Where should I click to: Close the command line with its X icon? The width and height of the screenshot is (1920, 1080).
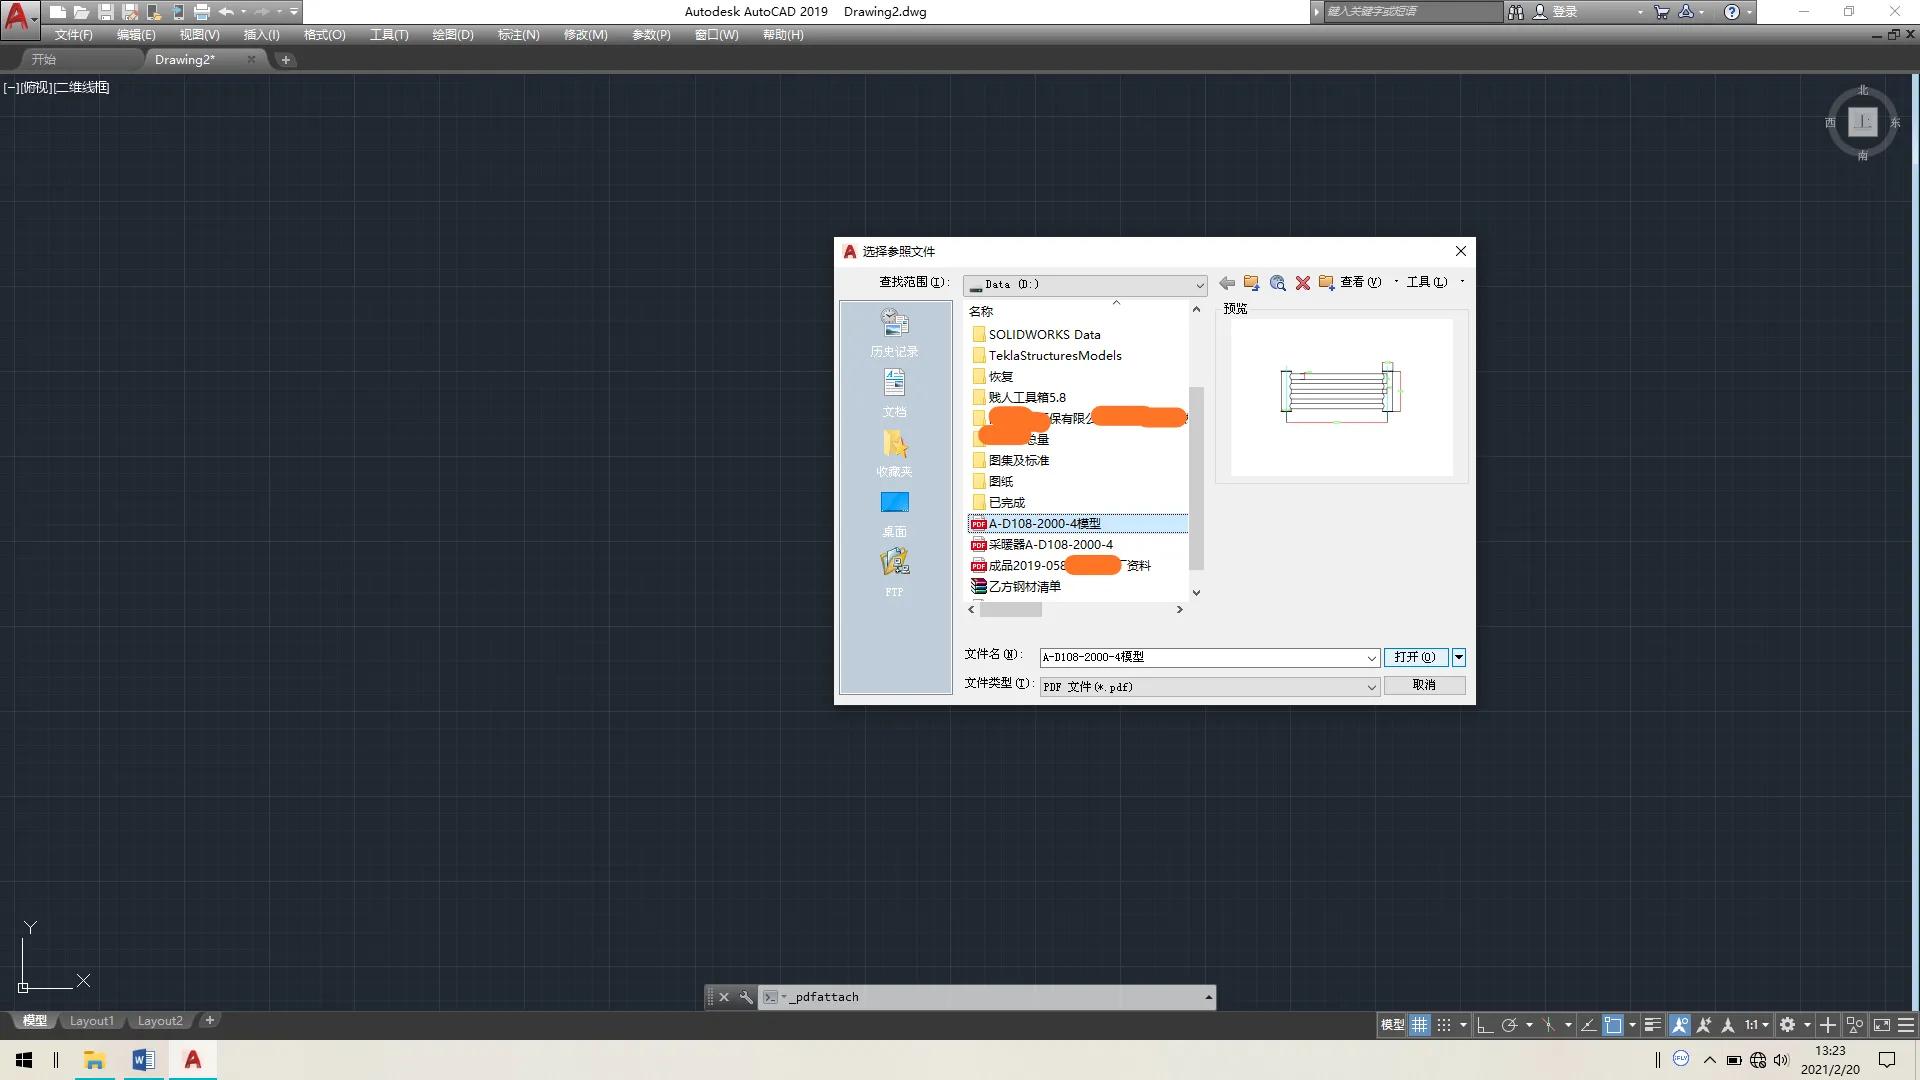coord(724,997)
